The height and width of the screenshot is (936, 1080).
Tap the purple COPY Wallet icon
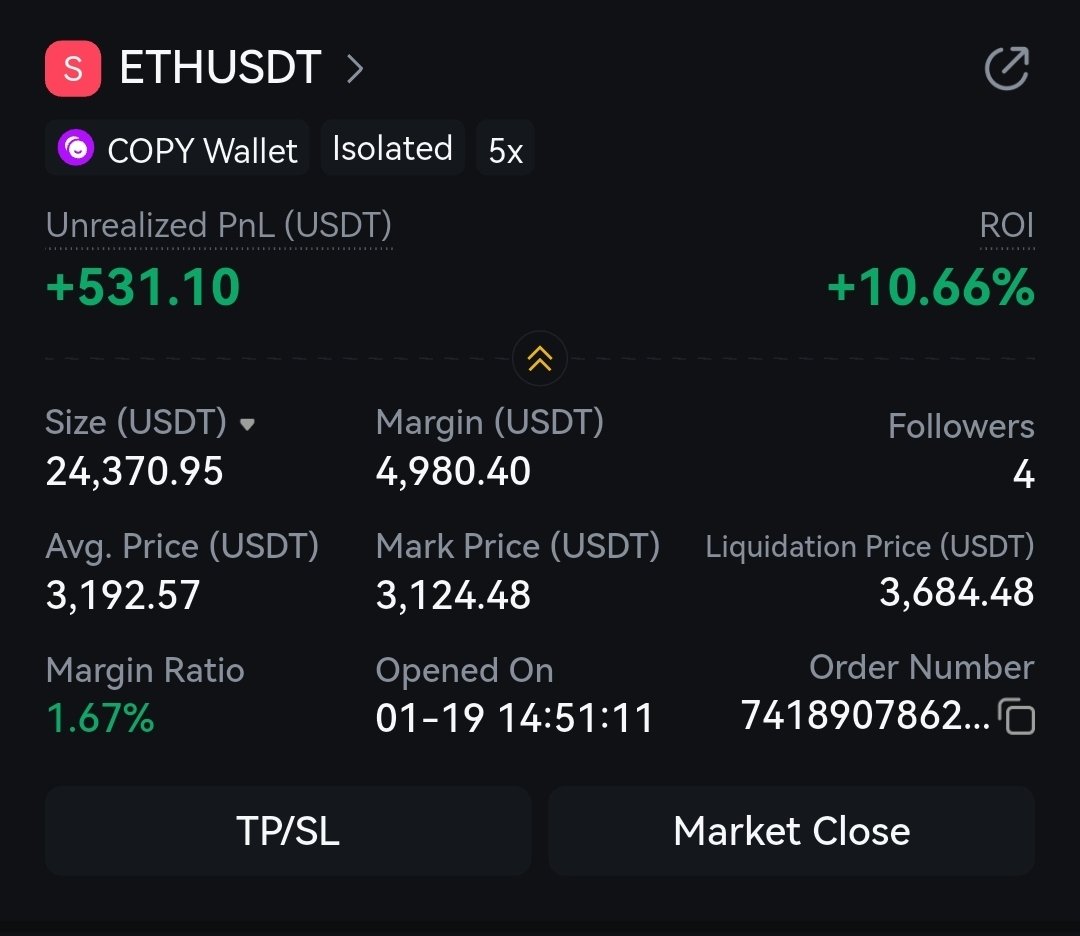point(76,149)
